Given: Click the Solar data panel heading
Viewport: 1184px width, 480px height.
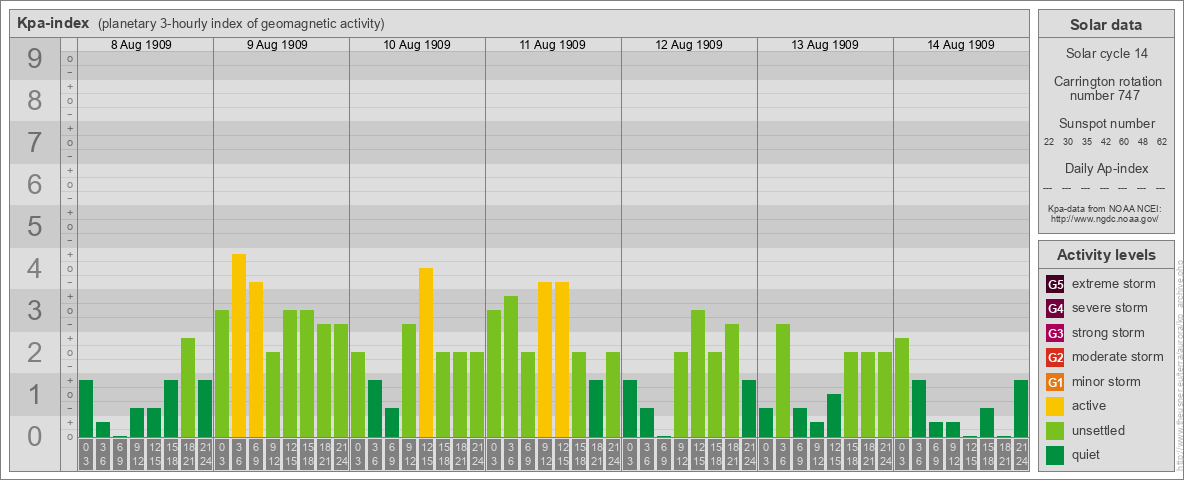Looking at the screenshot, I should pyautogui.click(x=1106, y=25).
